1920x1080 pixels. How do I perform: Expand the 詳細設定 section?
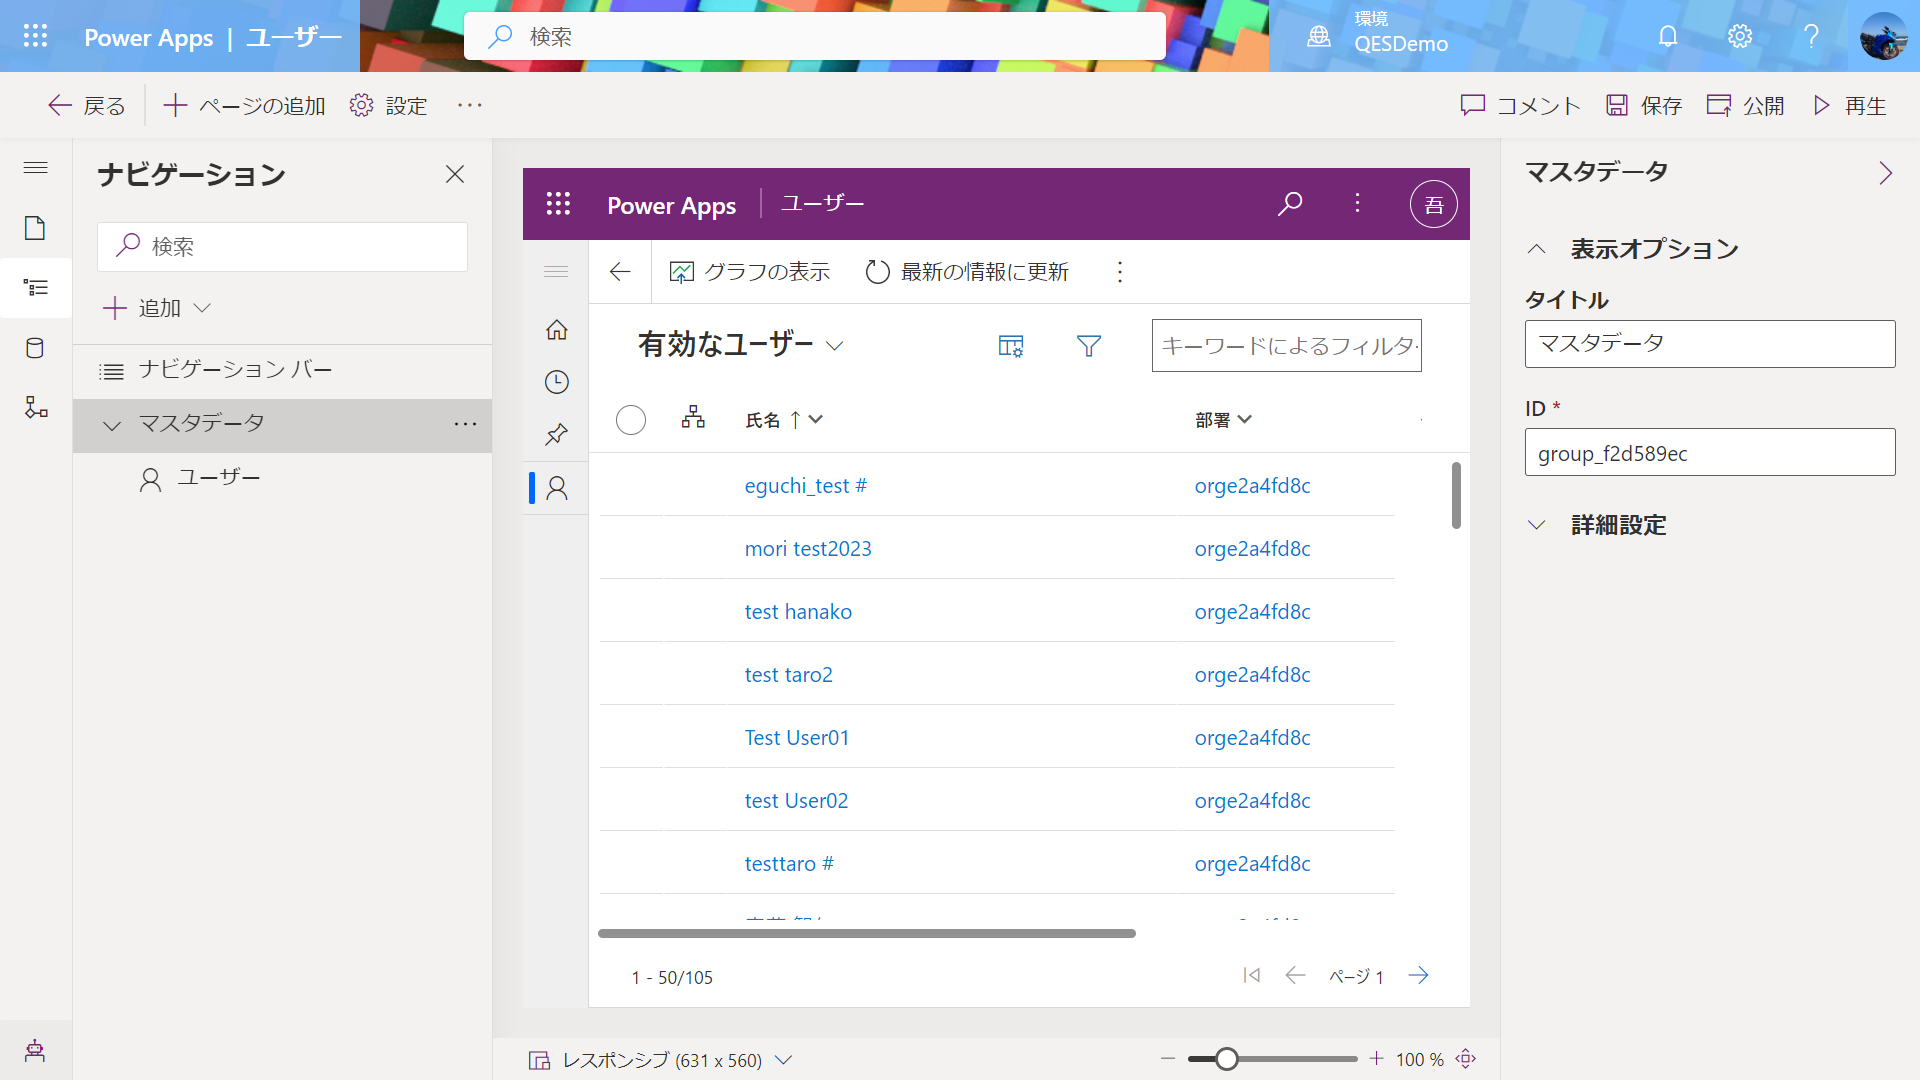point(1537,525)
